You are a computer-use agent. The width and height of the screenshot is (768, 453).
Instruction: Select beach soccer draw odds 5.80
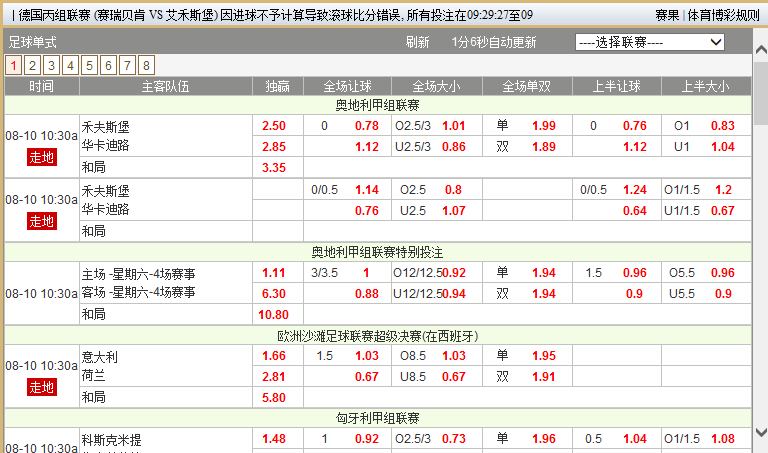click(274, 397)
